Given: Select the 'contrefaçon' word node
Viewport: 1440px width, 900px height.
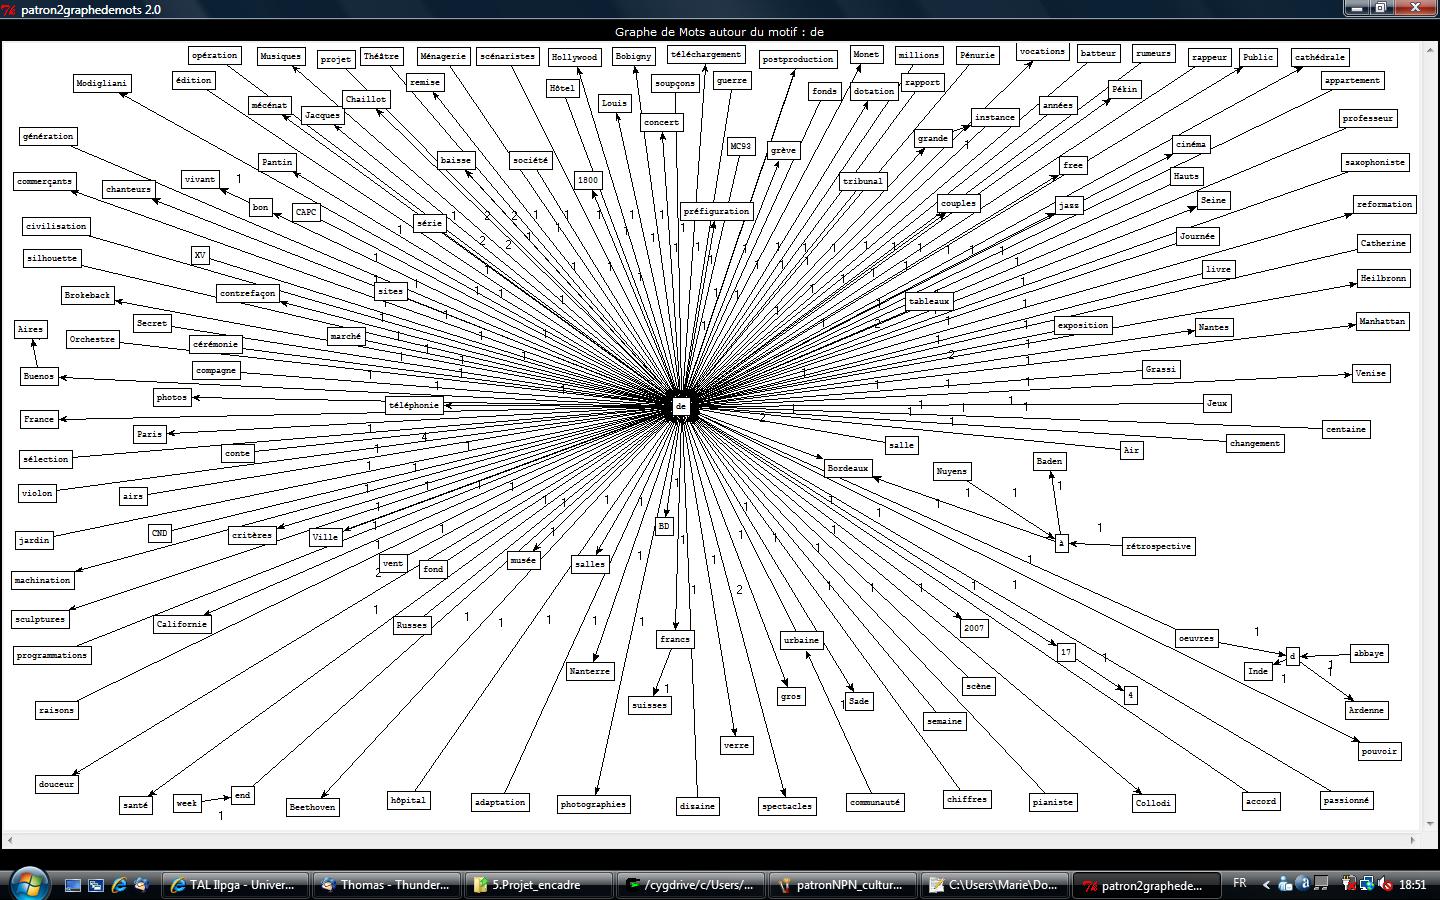Looking at the screenshot, I should (247, 294).
